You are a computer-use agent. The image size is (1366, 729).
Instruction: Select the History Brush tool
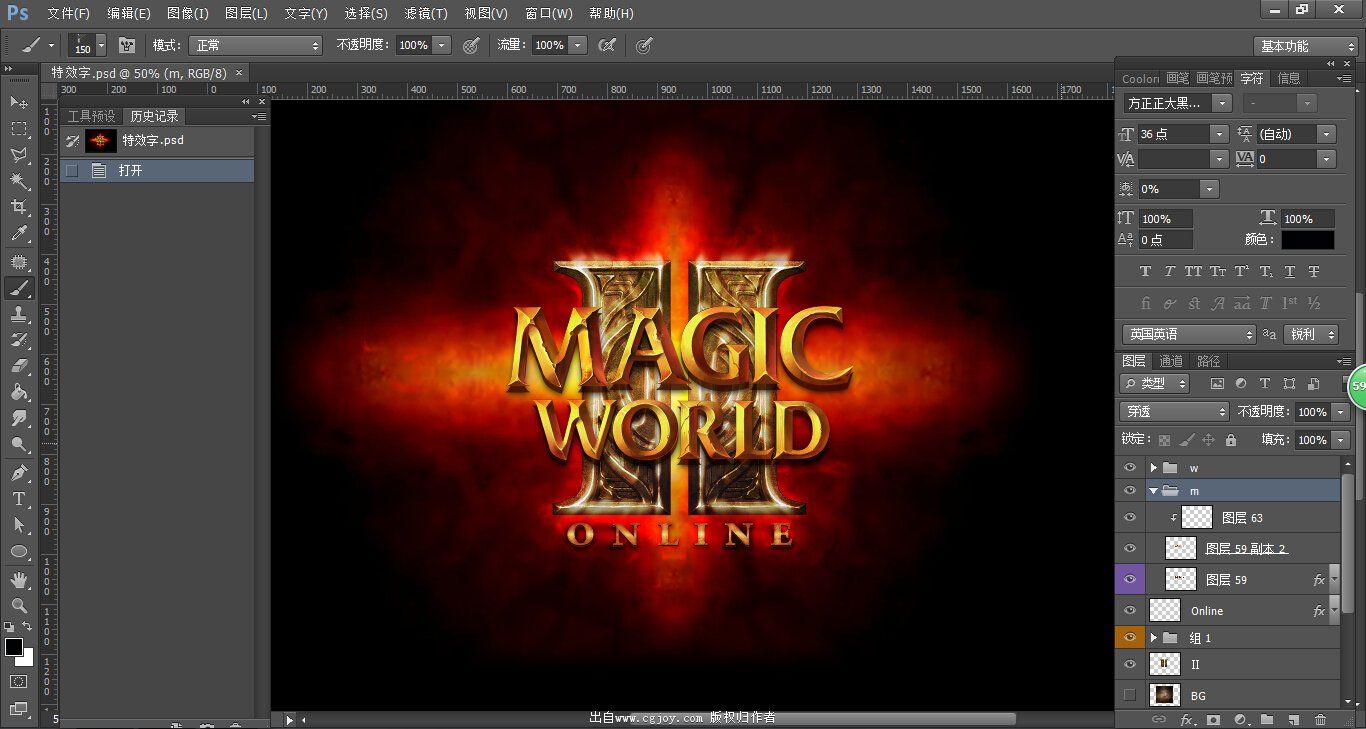pyautogui.click(x=19, y=340)
